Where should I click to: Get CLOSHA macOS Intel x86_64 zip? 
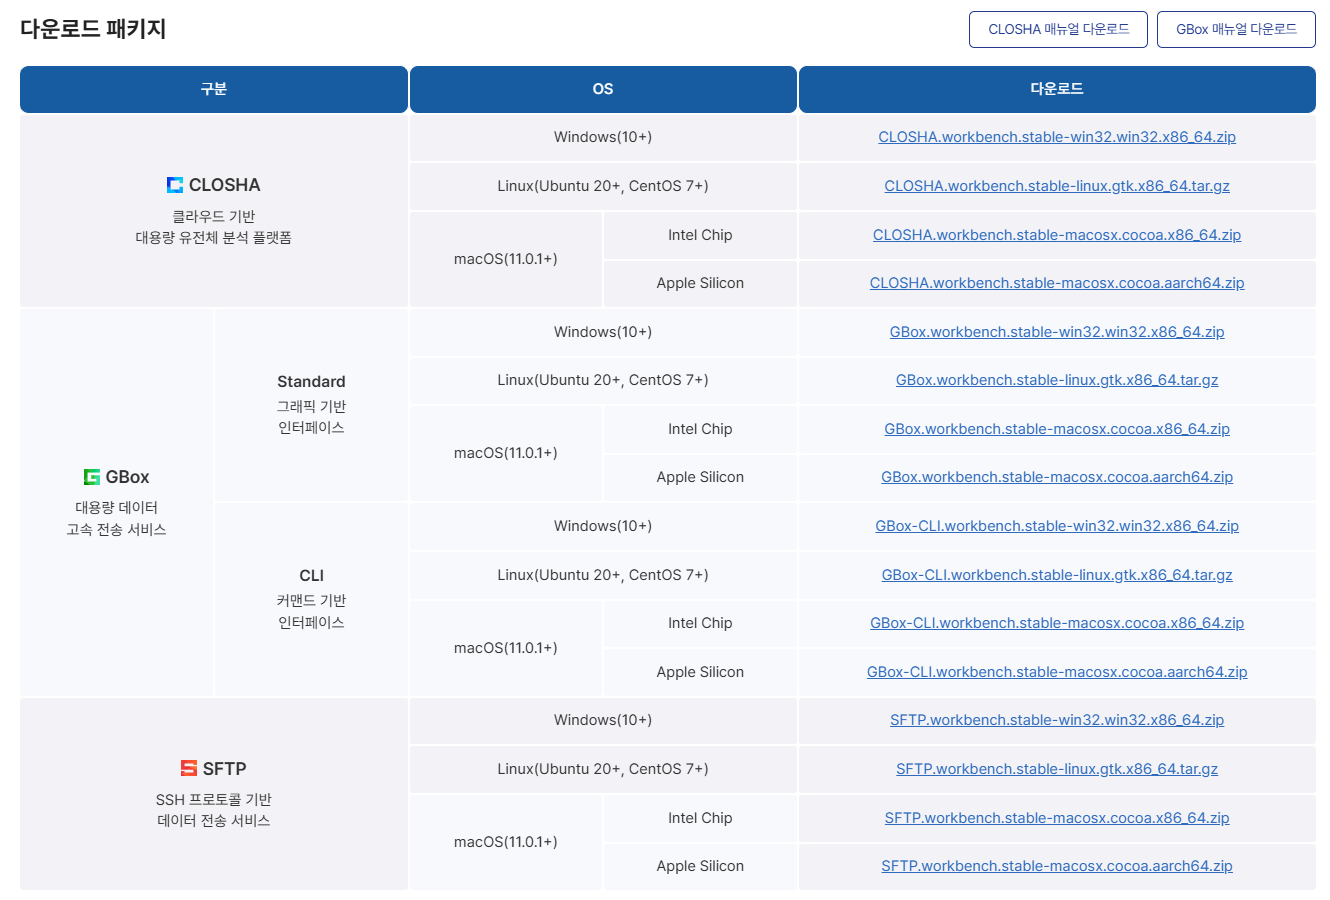tap(1056, 235)
